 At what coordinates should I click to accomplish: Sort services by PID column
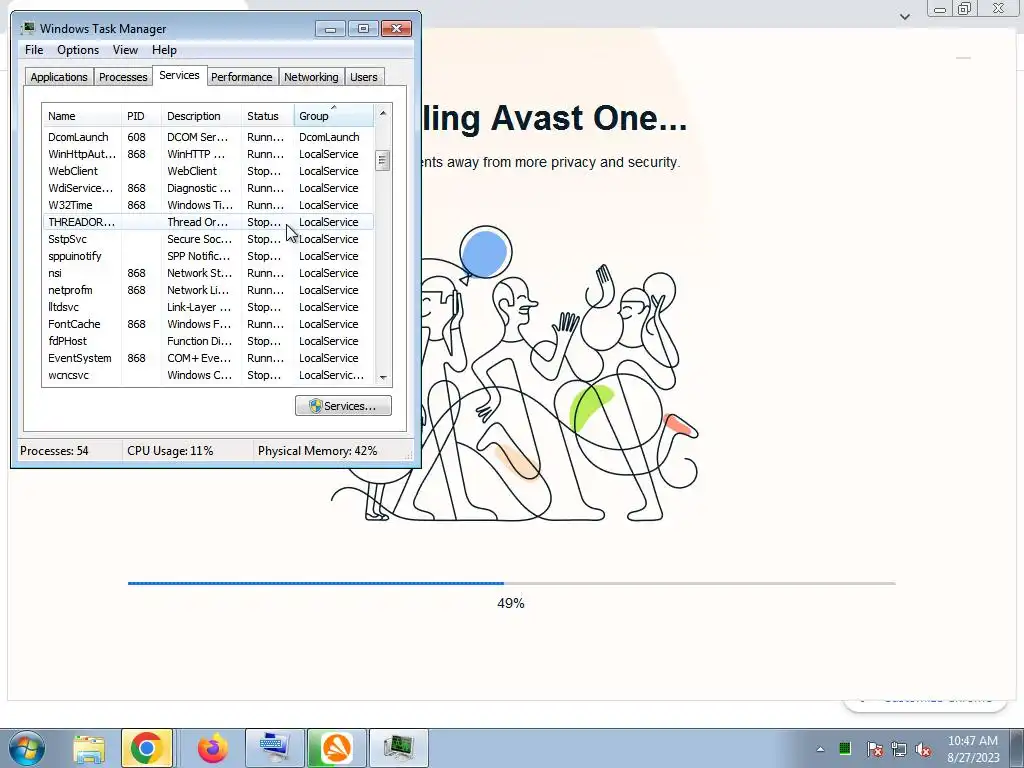pos(141,116)
